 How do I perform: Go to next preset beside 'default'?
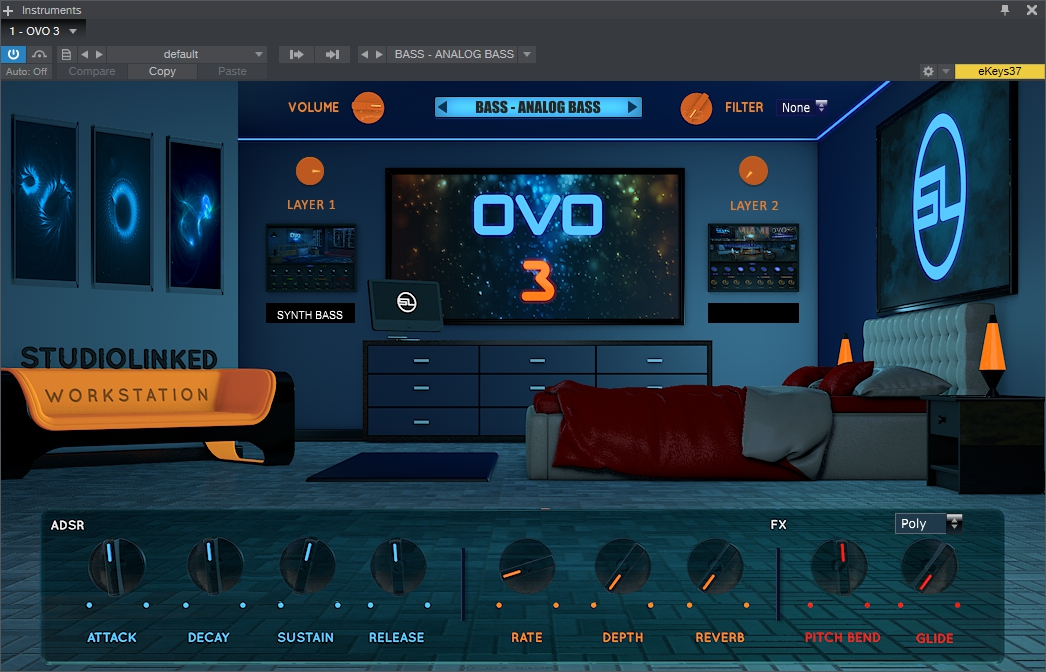point(99,54)
